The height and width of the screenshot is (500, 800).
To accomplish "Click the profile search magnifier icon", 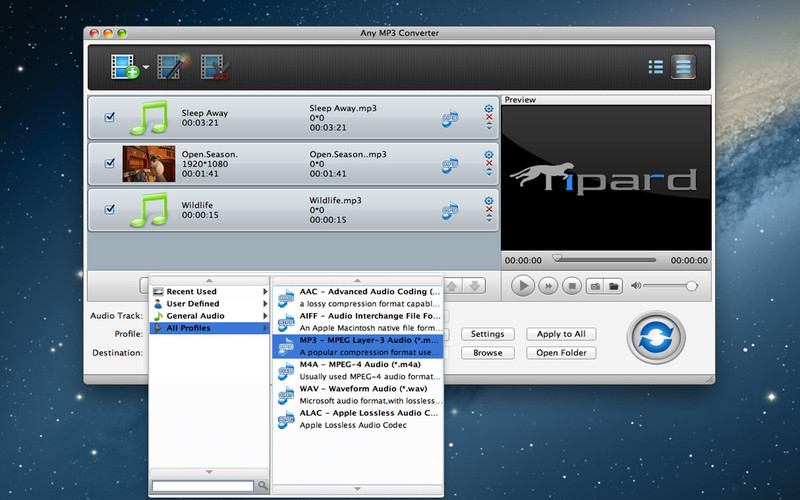I will (262, 486).
